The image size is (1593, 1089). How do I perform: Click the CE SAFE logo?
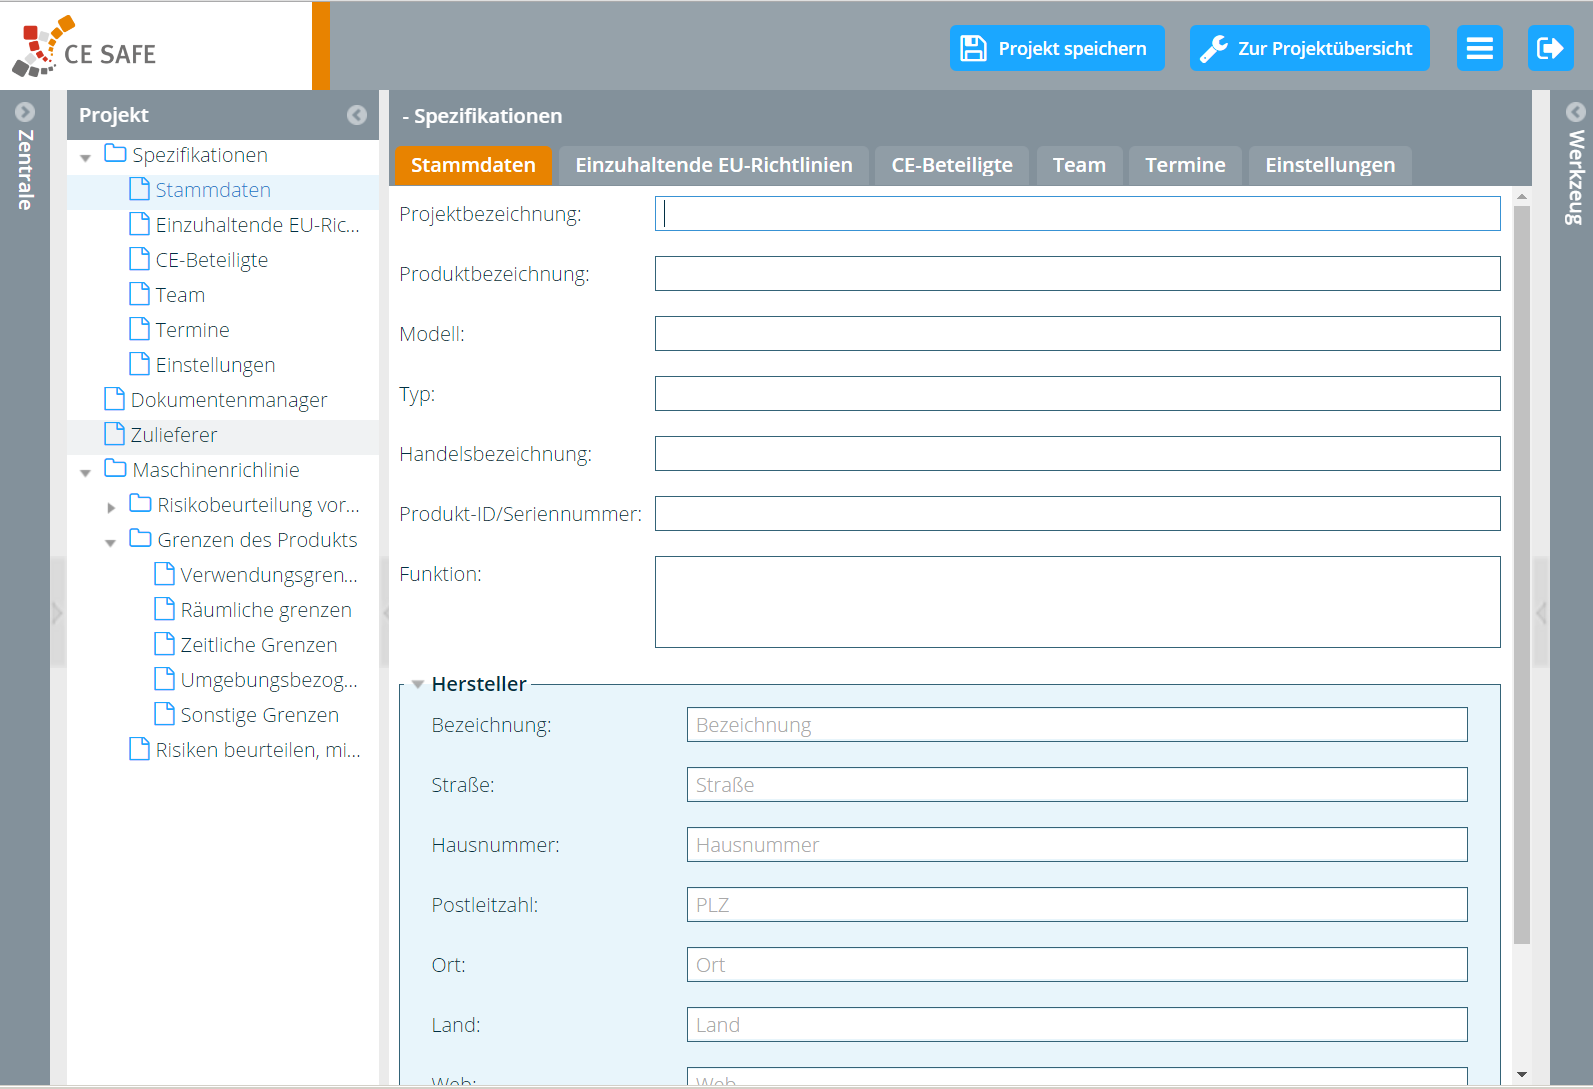pos(84,47)
